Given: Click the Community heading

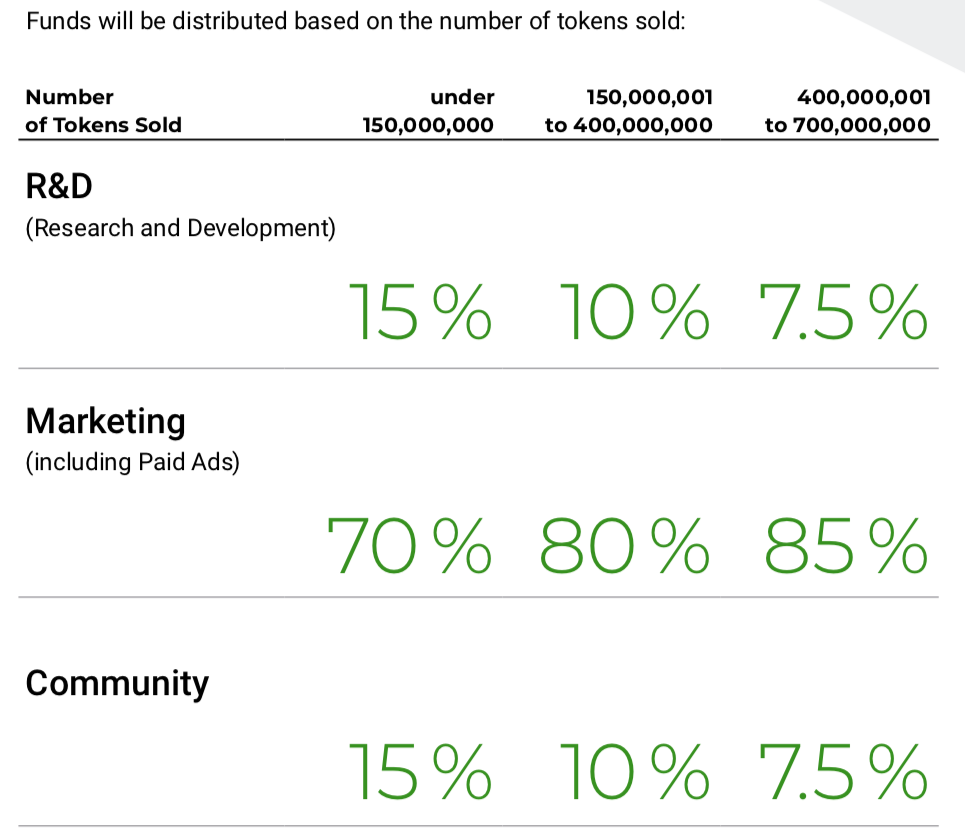Looking at the screenshot, I should tap(117, 684).
